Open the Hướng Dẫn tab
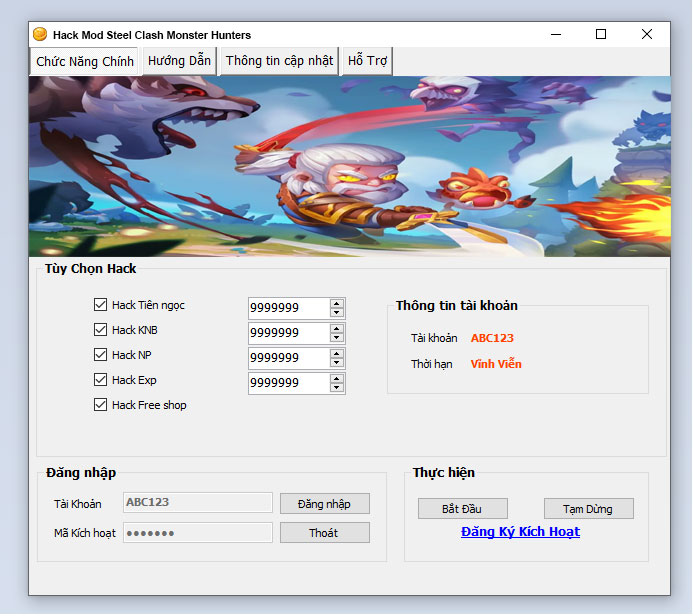 tap(179, 61)
